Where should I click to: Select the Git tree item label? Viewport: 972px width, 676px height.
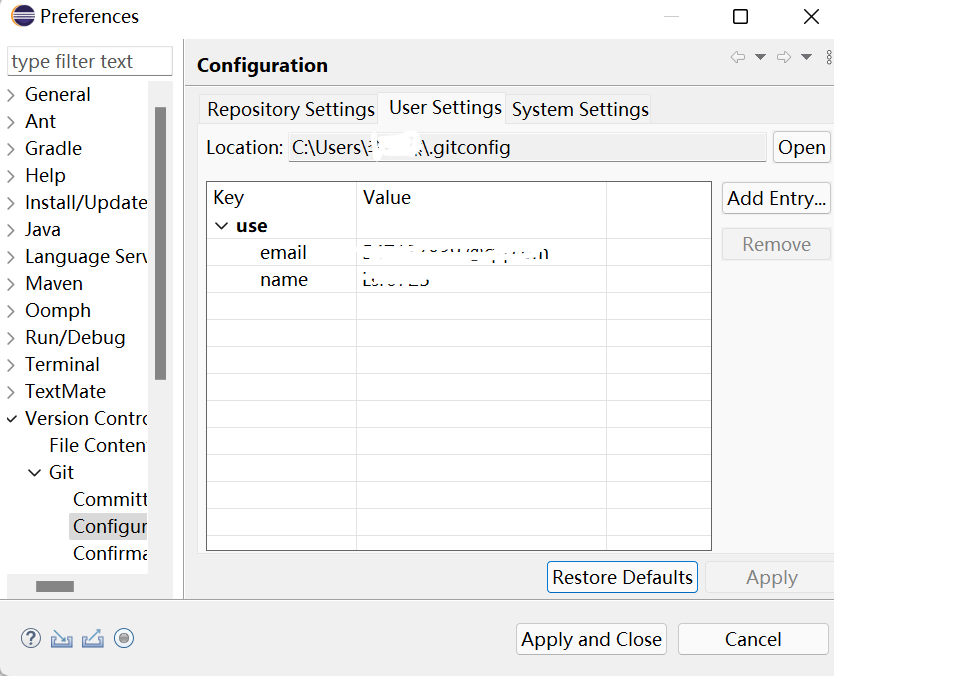pos(61,472)
